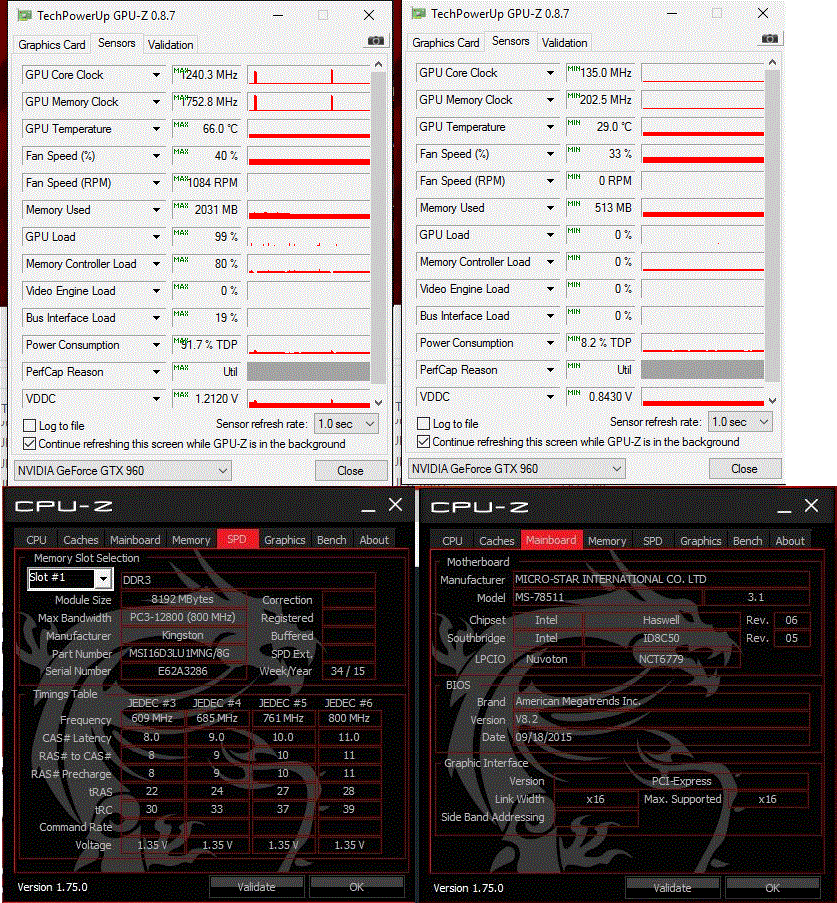The image size is (837, 903).
Task: Enable Log to file in MIN-values GPU-Z window
Action: (x=423, y=424)
